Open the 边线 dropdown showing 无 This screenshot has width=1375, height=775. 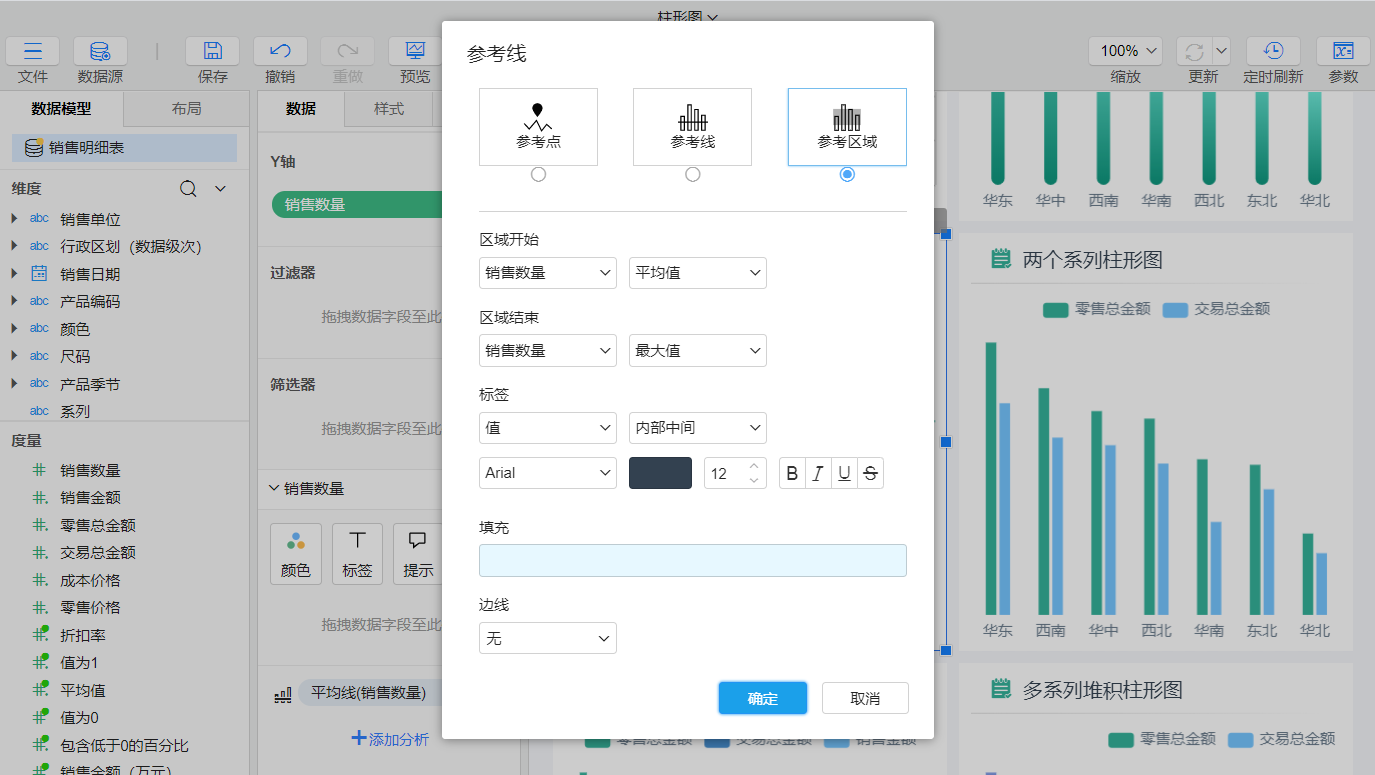tap(547, 637)
